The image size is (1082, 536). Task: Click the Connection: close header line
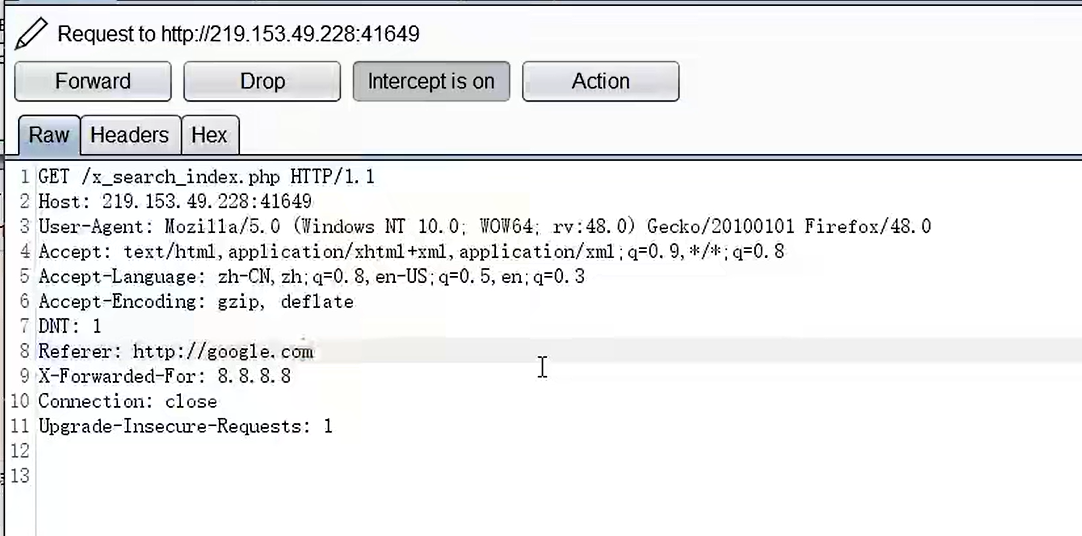(x=128, y=401)
